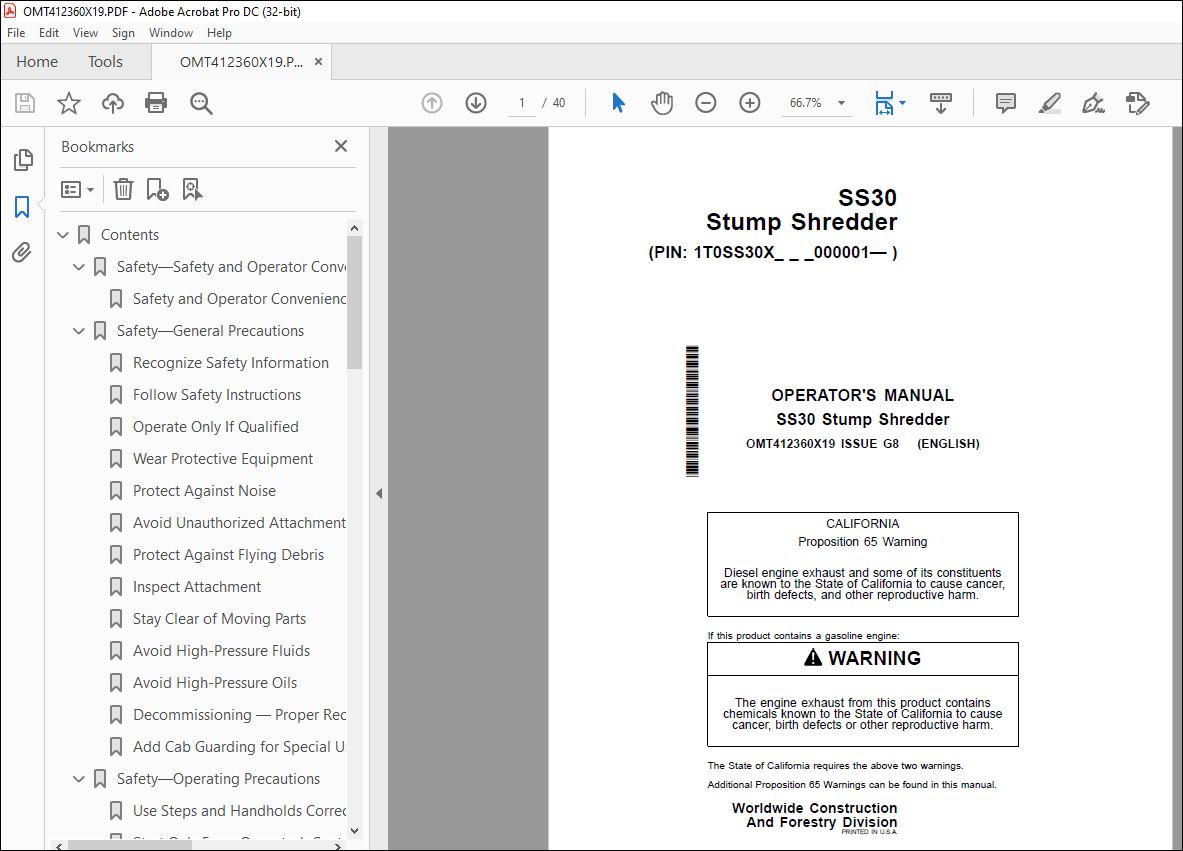1183x851 pixels.
Task: Toggle the Bookmarks panel icon
Action: (x=23, y=207)
